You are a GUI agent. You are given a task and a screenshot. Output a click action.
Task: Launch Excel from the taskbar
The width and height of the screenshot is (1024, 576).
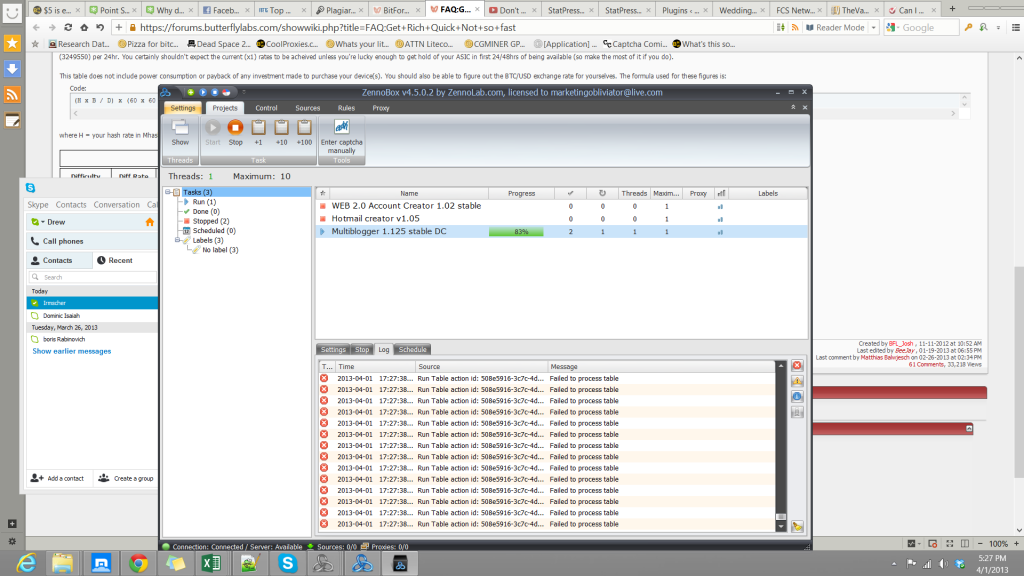click(212, 563)
